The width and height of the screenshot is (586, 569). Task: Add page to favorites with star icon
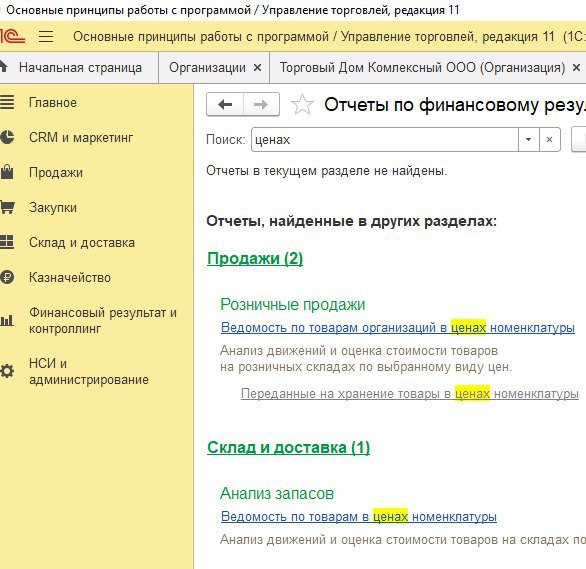(x=302, y=104)
